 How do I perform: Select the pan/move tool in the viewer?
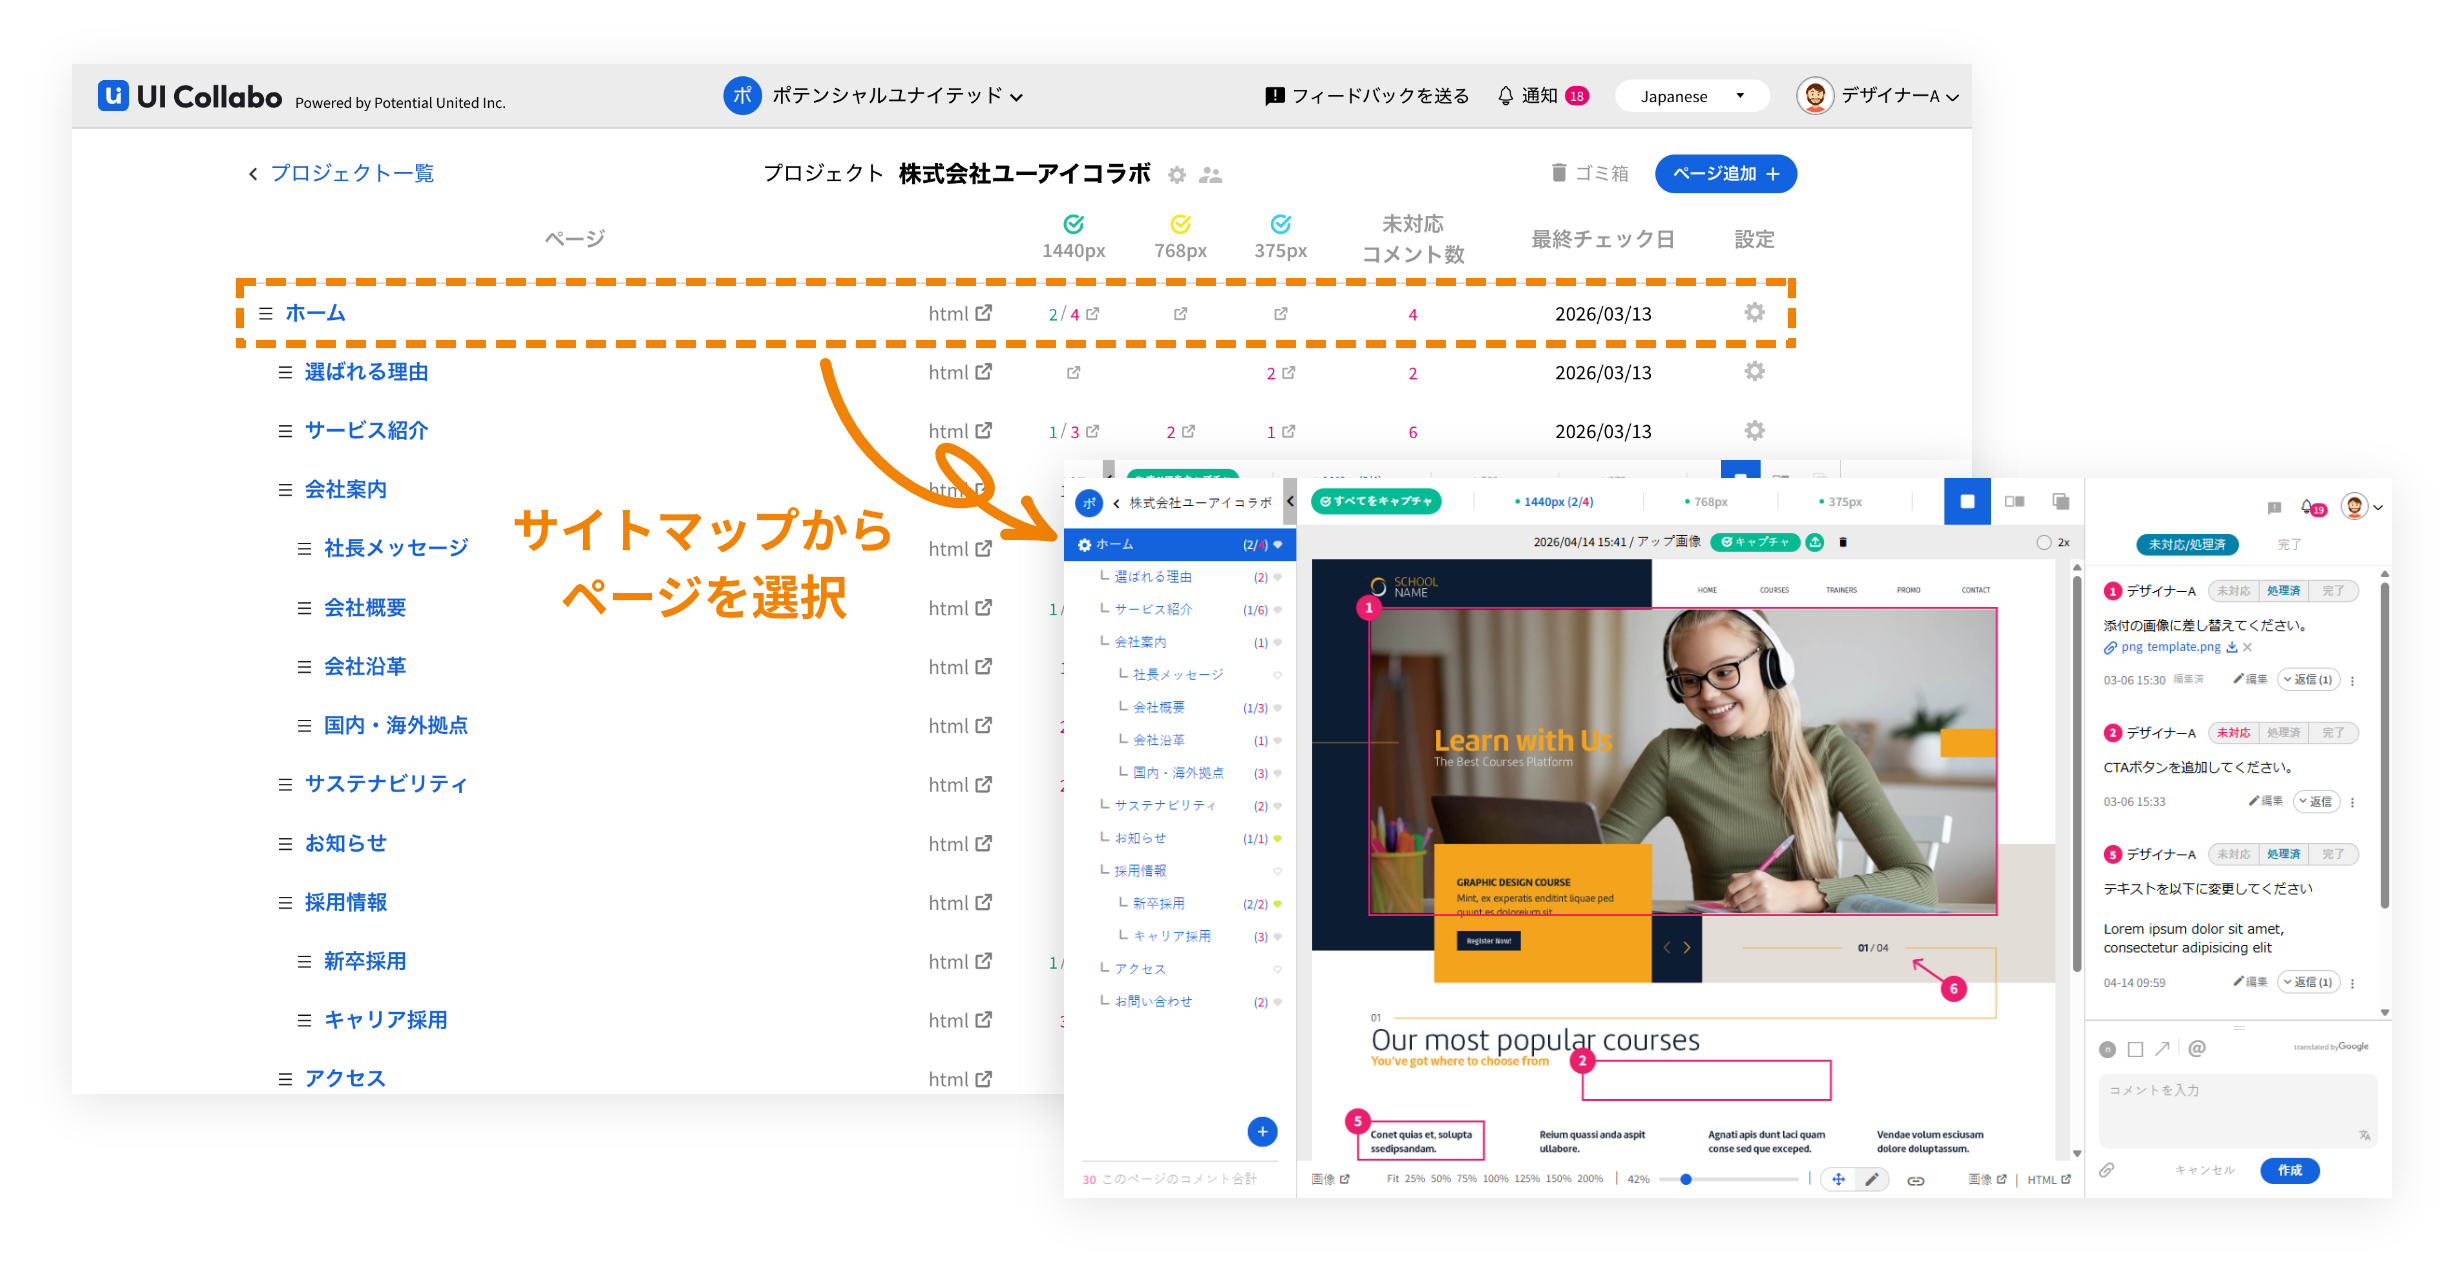[1839, 1180]
